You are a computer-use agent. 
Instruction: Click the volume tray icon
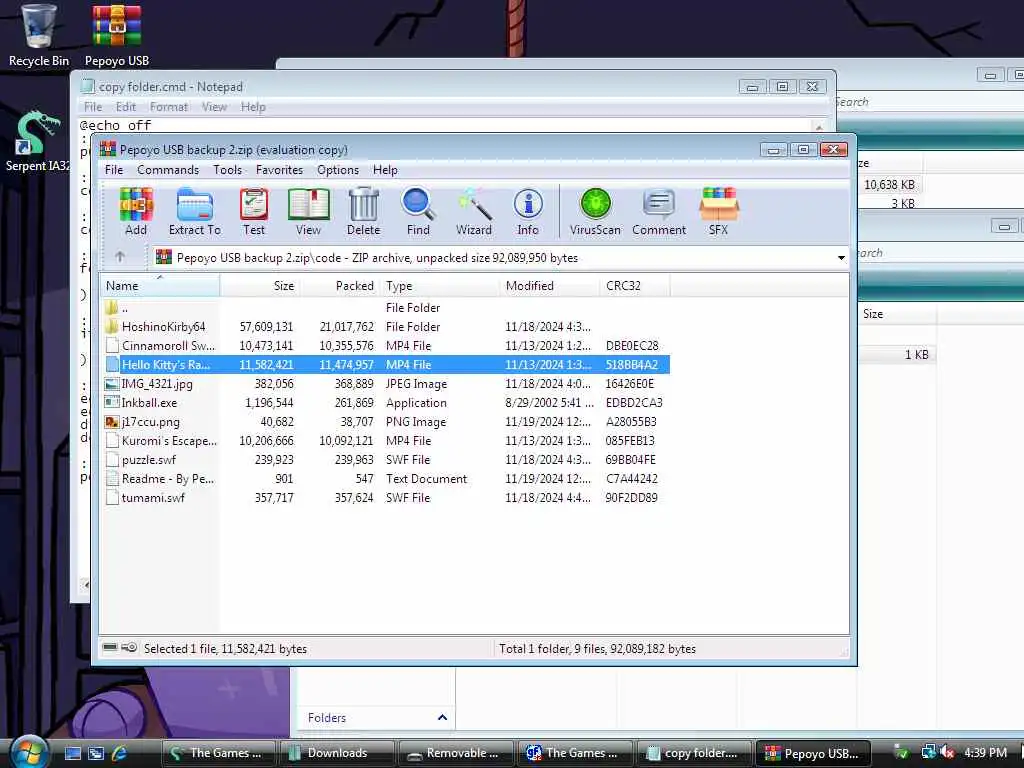[948, 753]
